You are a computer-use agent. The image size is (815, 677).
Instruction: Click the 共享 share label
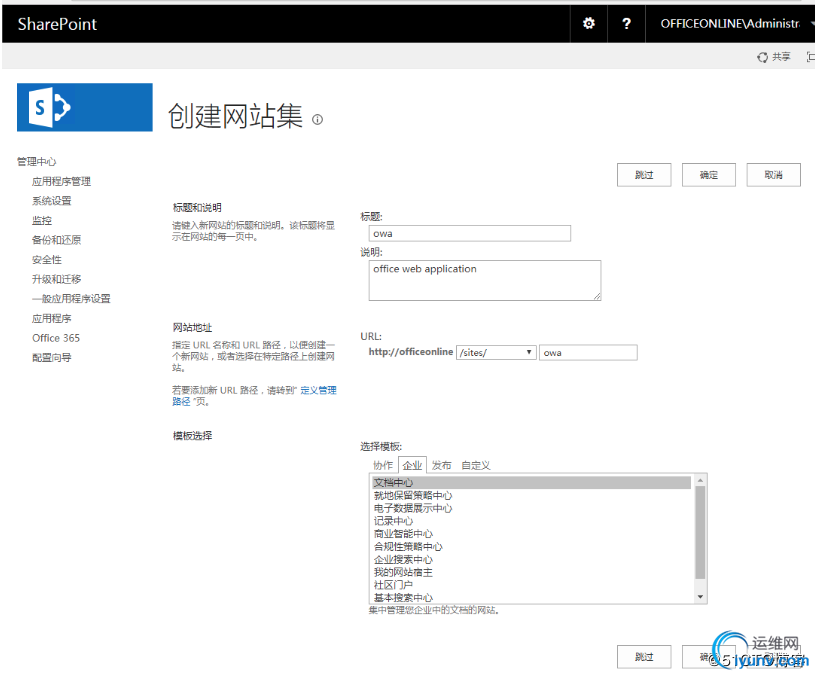pyautogui.click(x=781, y=57)
